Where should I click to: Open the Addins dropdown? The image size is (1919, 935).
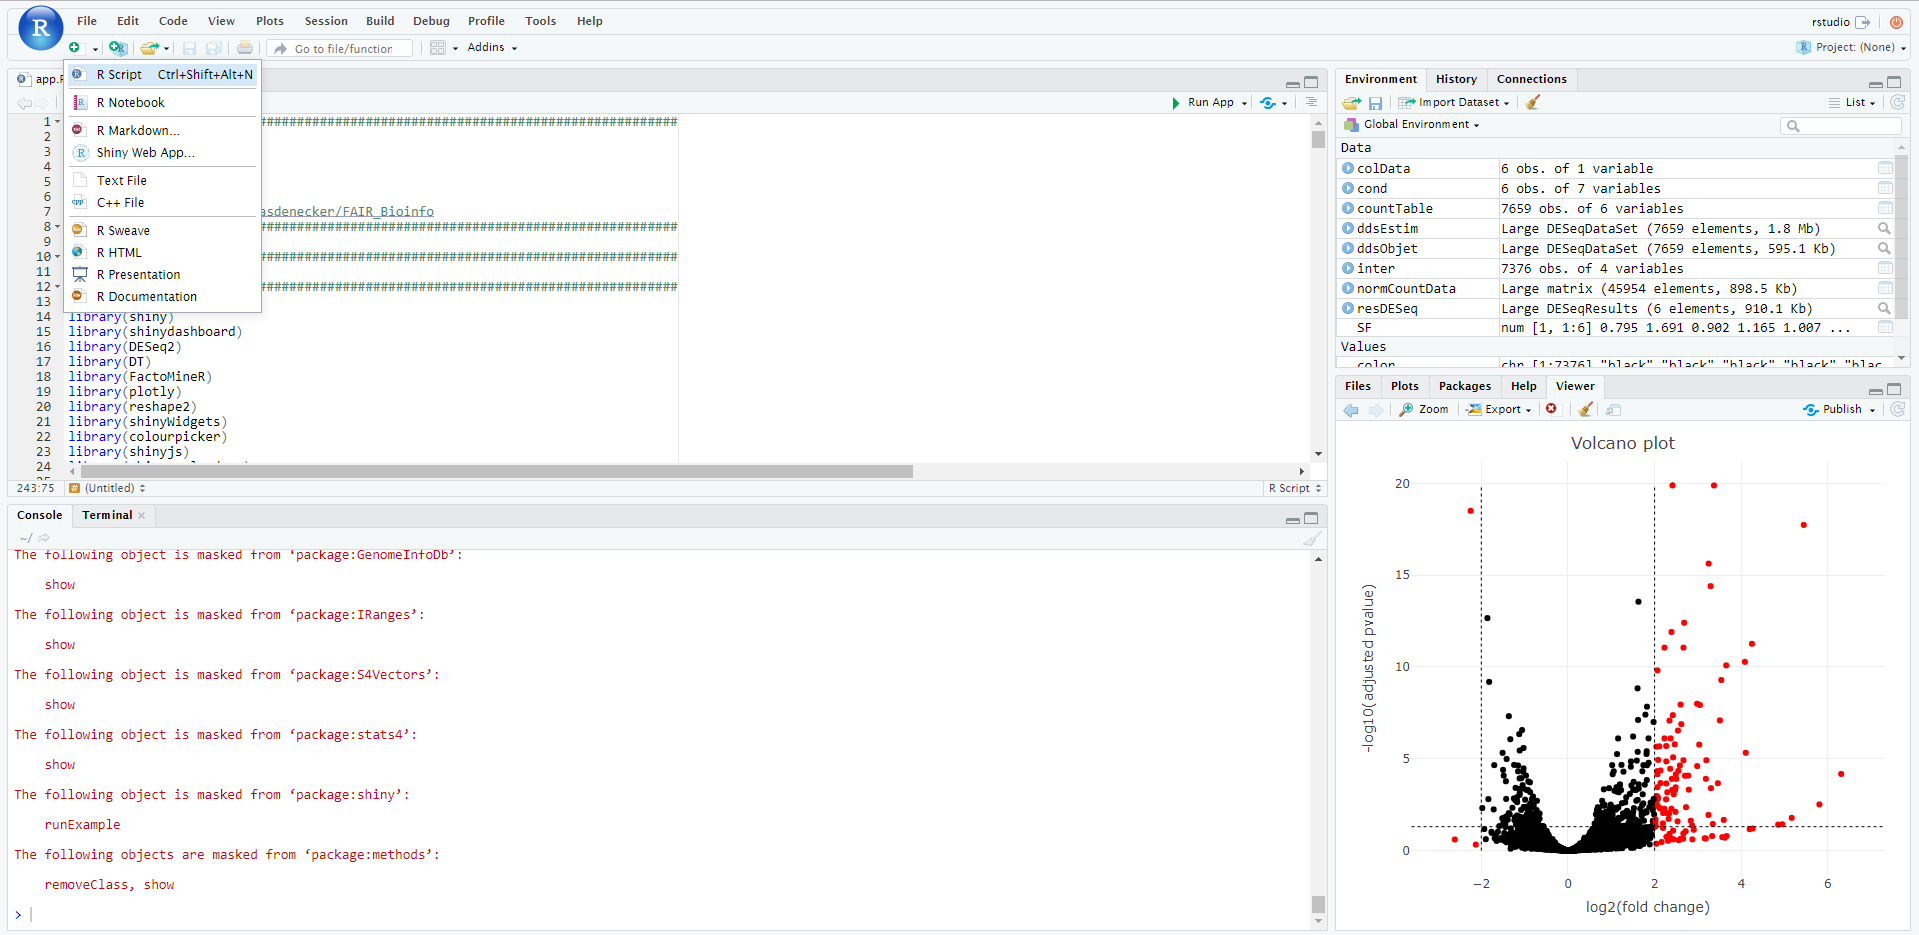coord(492,48)
